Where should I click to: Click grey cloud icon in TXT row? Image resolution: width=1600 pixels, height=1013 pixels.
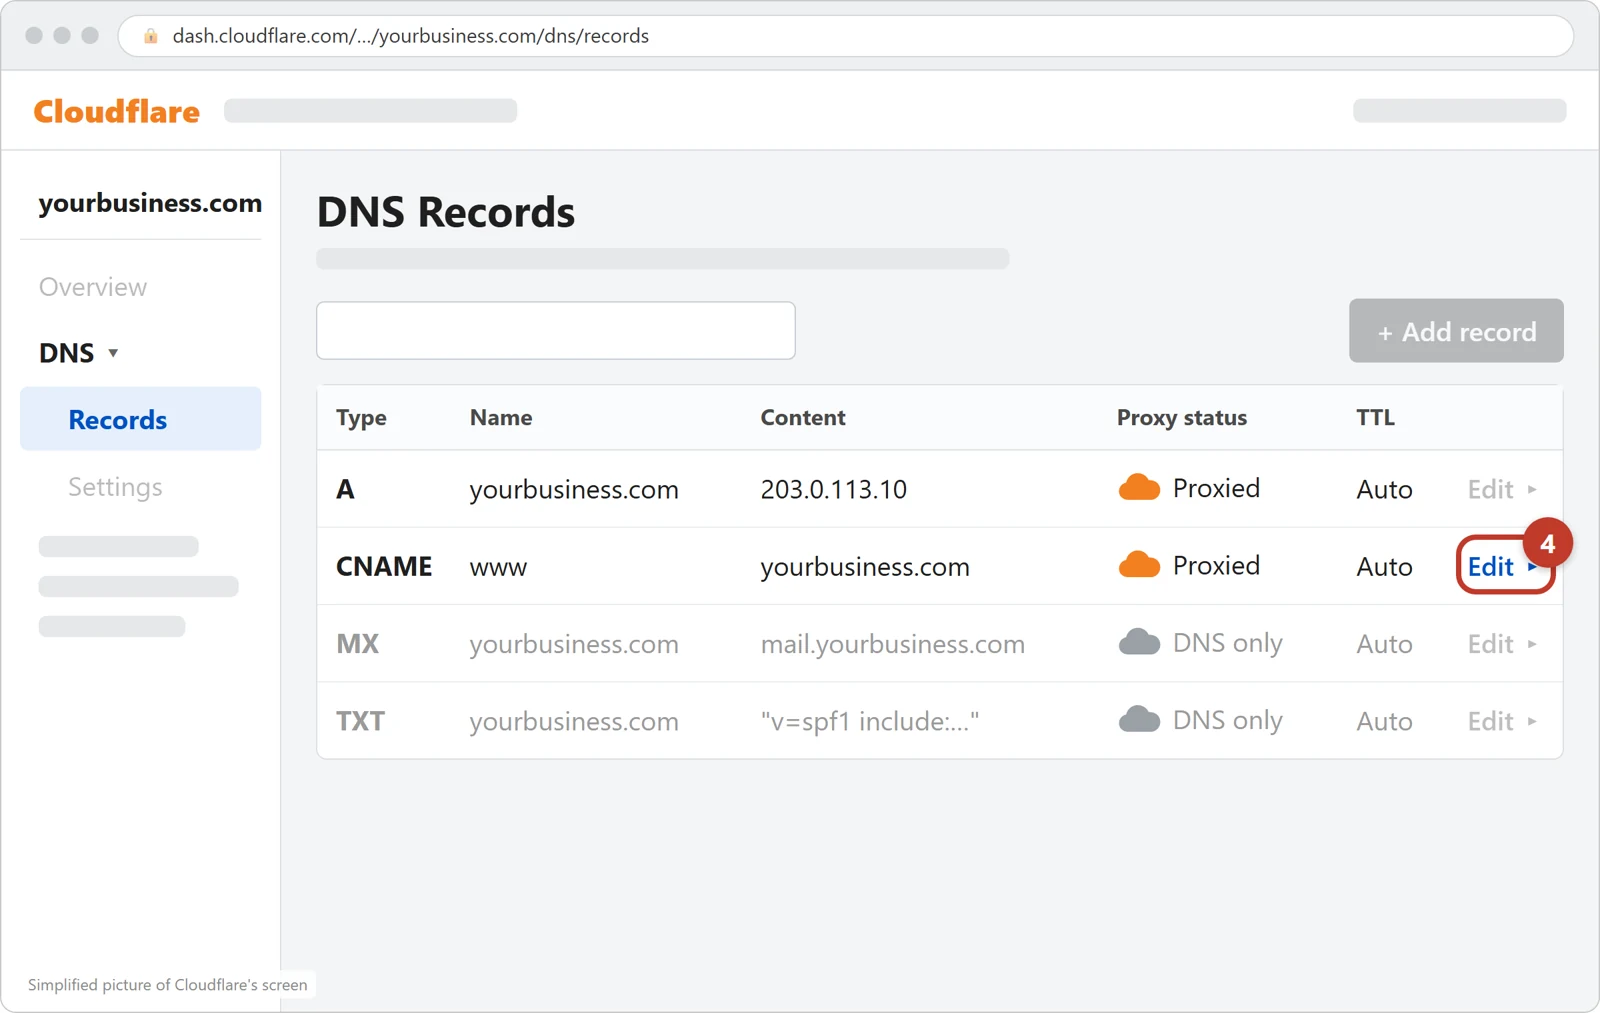[1139, 719]
